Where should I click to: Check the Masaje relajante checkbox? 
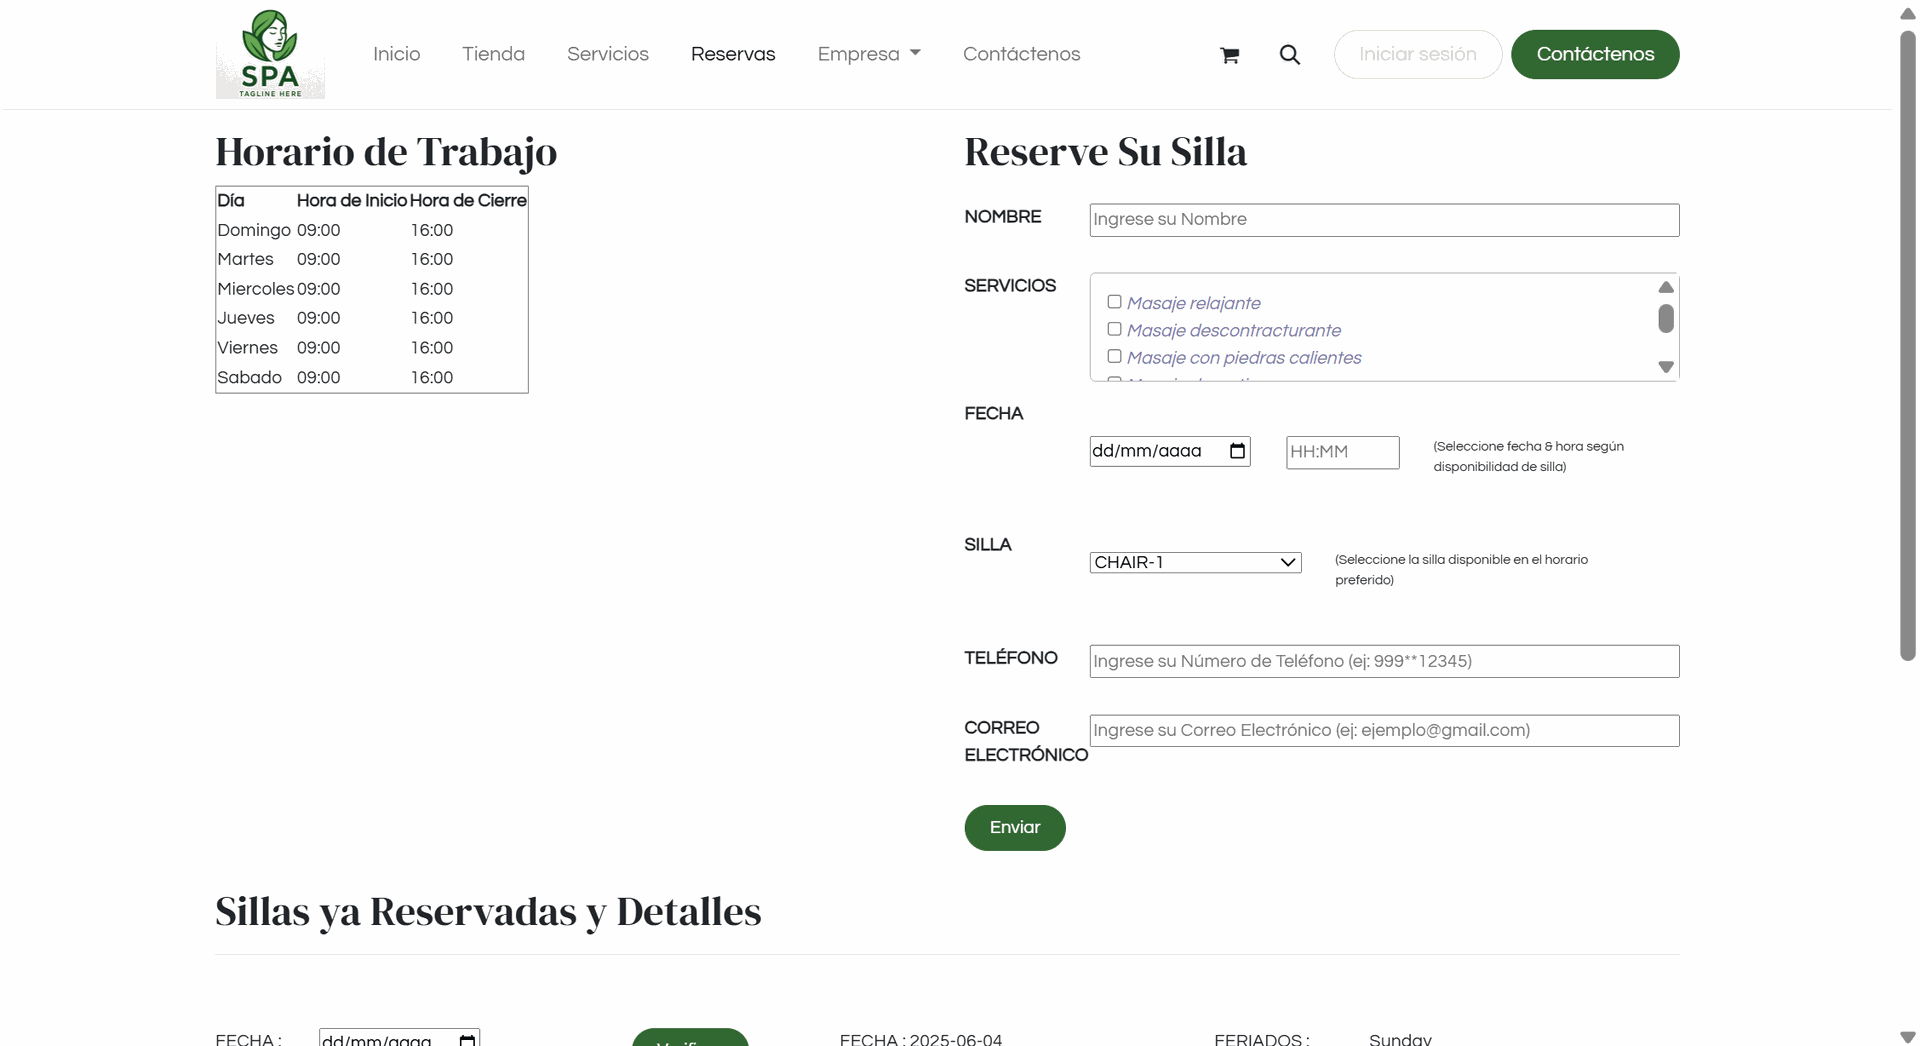point(1114,302)
